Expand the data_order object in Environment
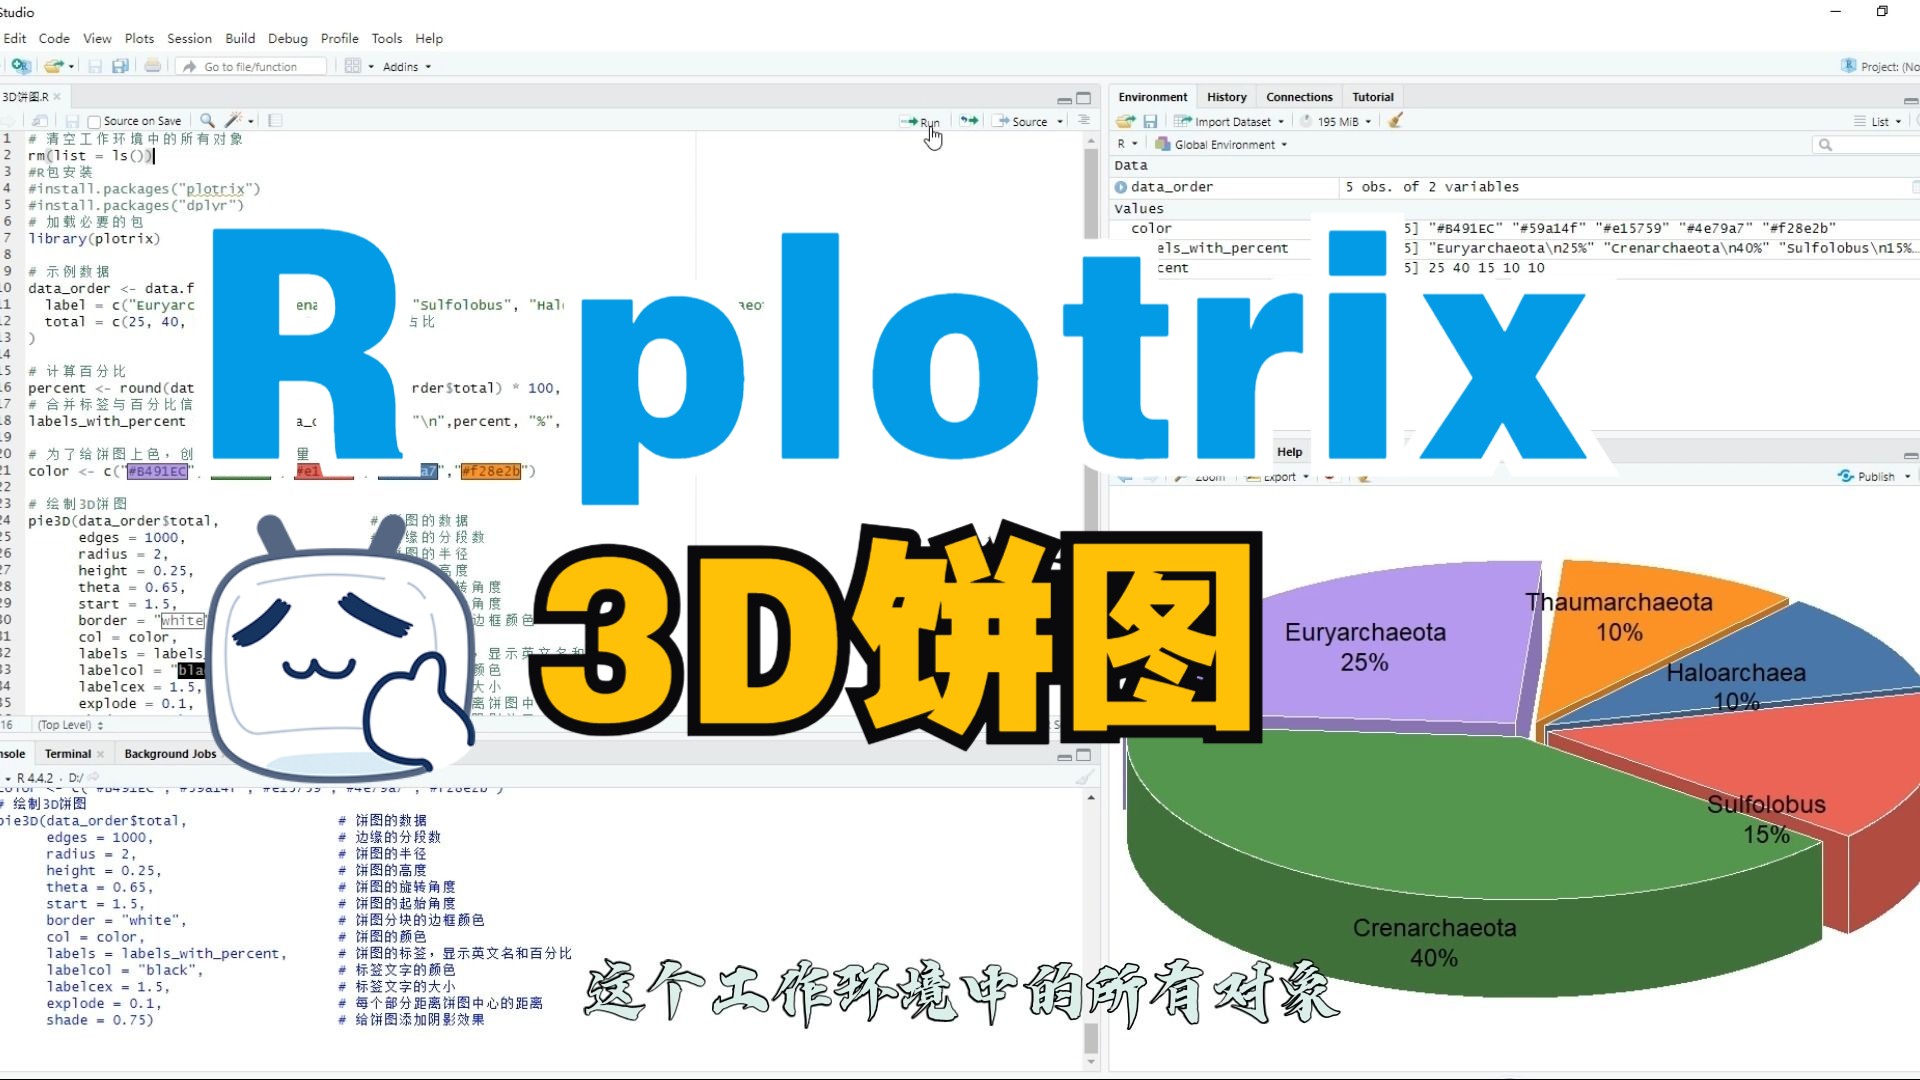Screen dimensions: 1920x1080 point(1122,187)
